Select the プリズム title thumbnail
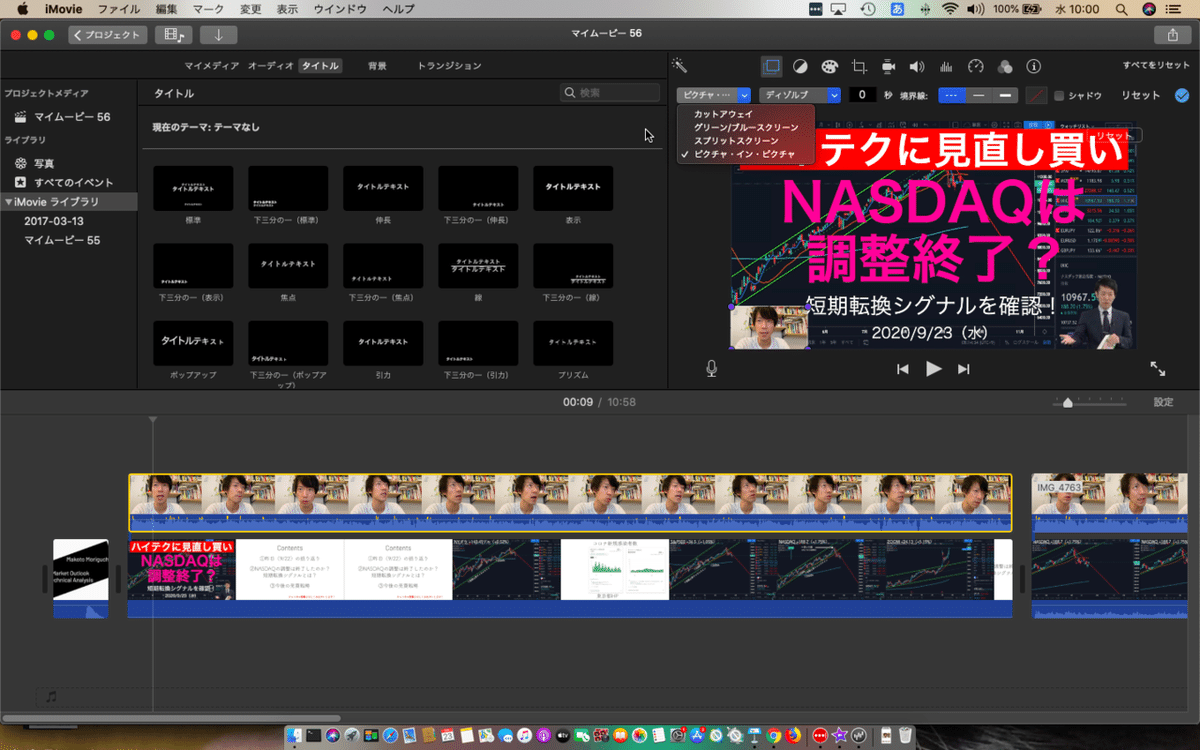This screenshot has width=1200, height=750. click(573, 342)
